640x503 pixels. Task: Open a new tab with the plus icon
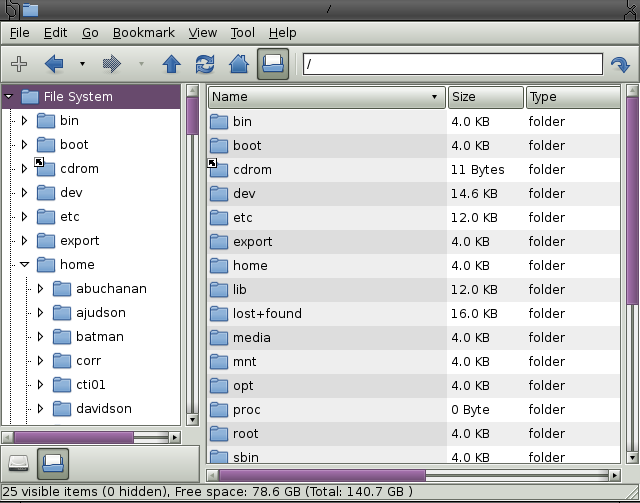18,64
